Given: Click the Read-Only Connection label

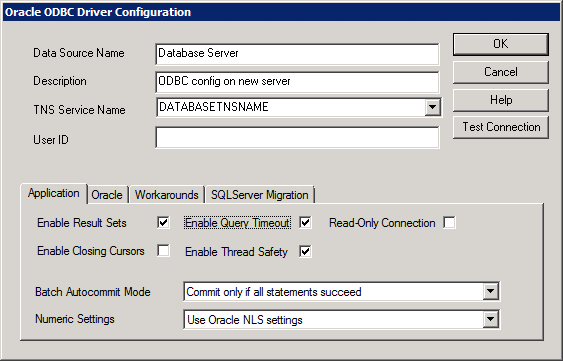Looking at the screenshot, I should click(x=382, y=223).
